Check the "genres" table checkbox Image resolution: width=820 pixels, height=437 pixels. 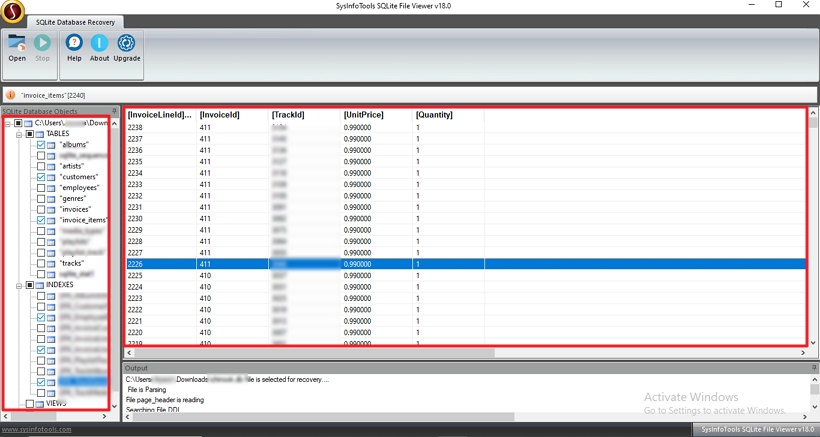(41, 199)
